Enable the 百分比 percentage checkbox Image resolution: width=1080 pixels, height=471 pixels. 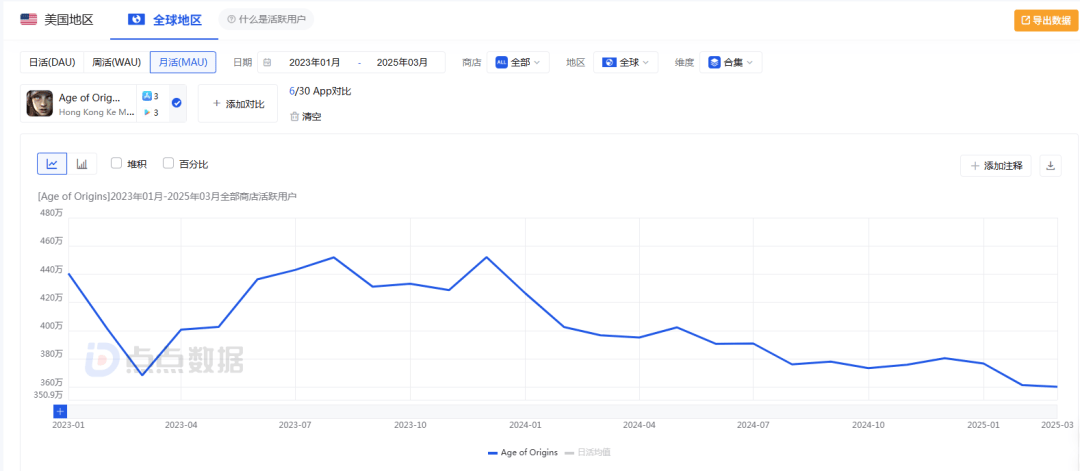168,163
